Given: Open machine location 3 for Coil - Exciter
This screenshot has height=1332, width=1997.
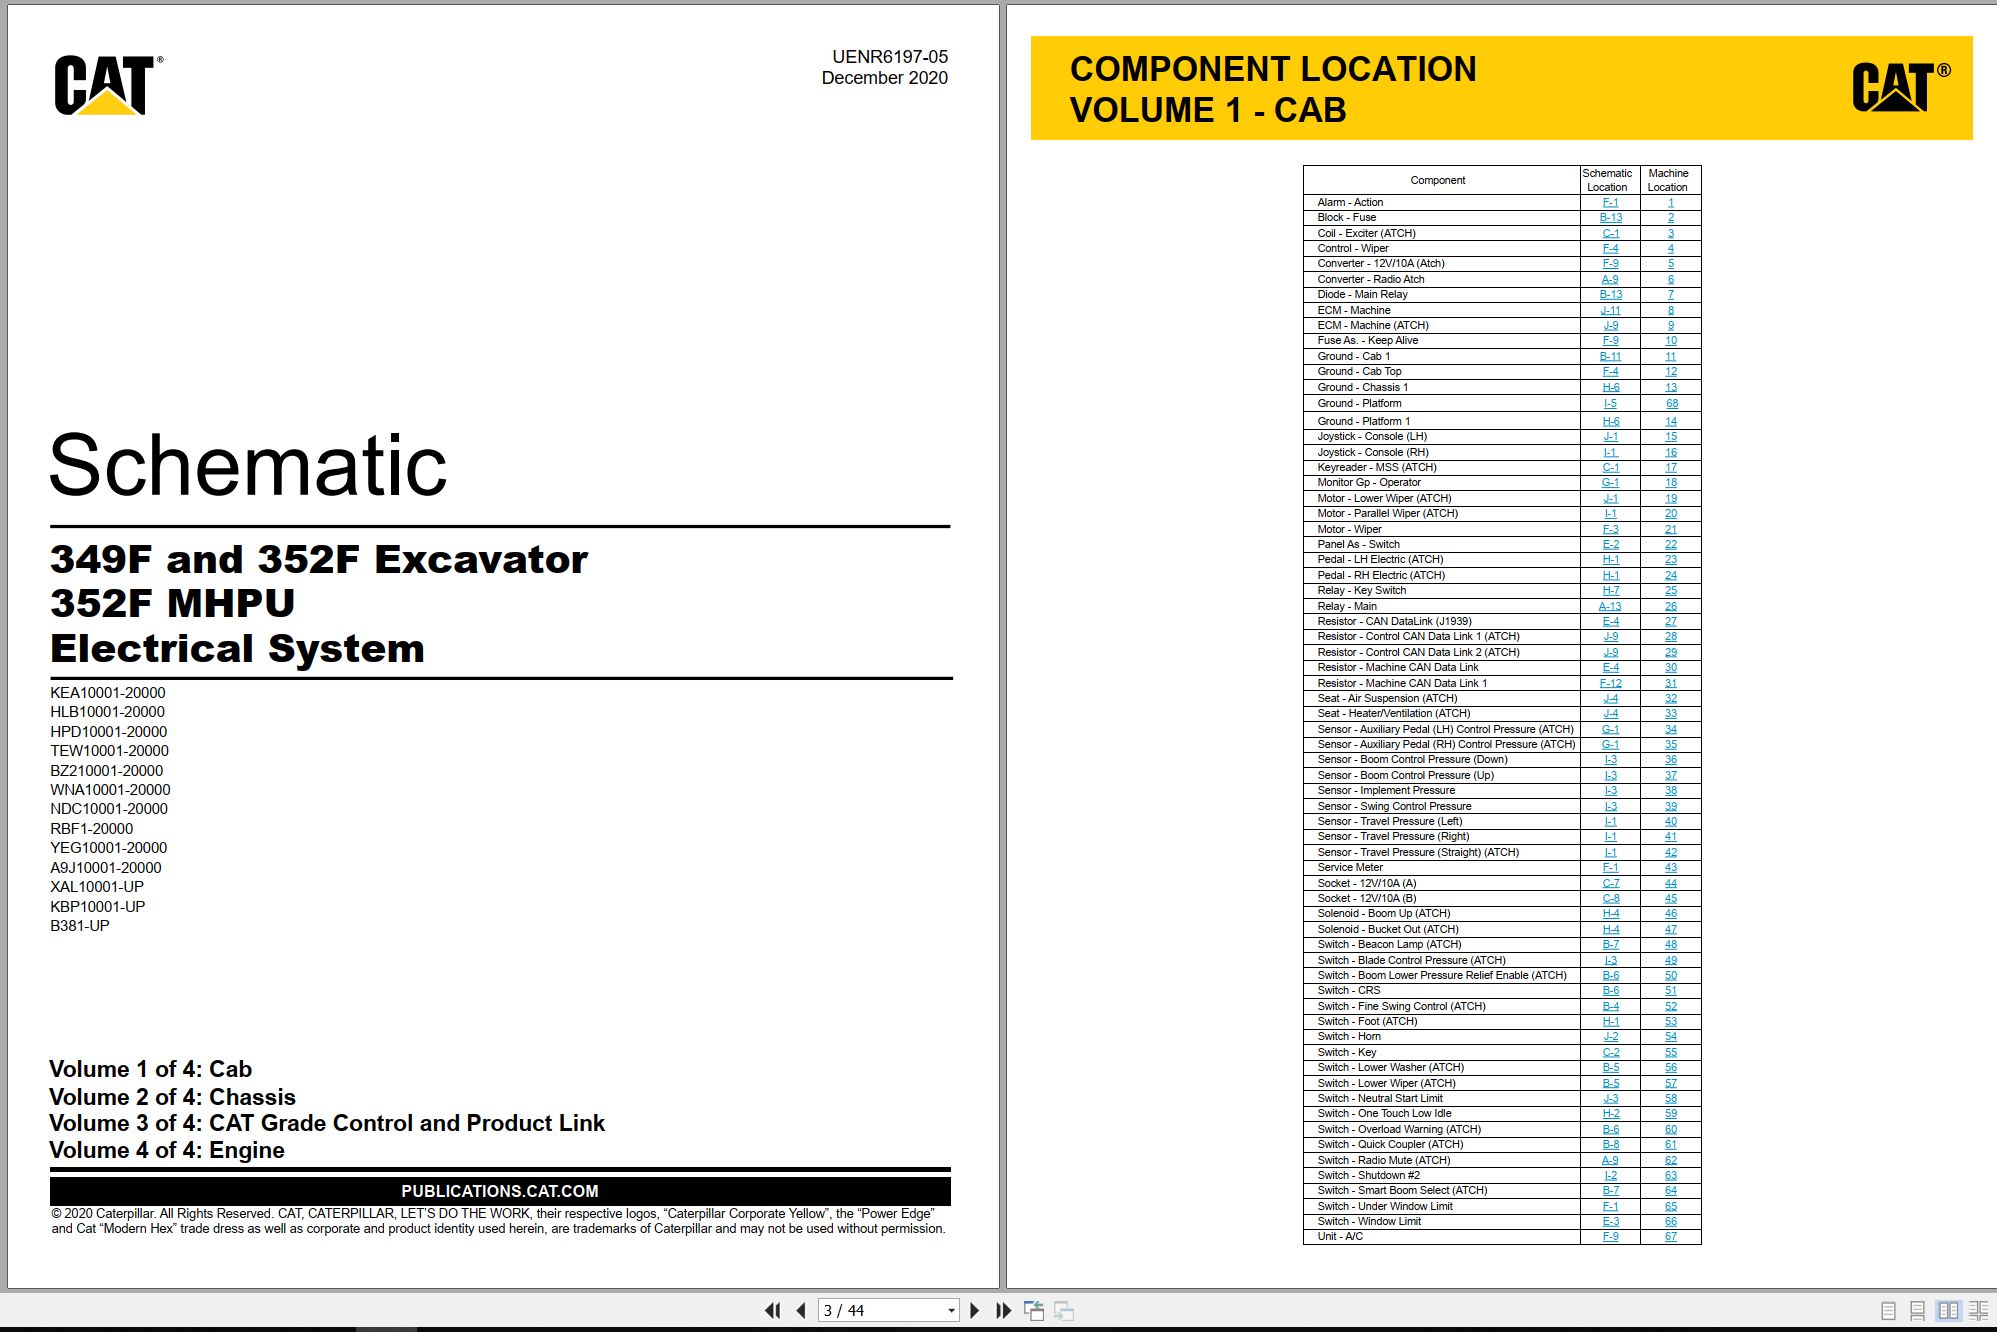Looking at the screenshot, I should click(1670, 233).
